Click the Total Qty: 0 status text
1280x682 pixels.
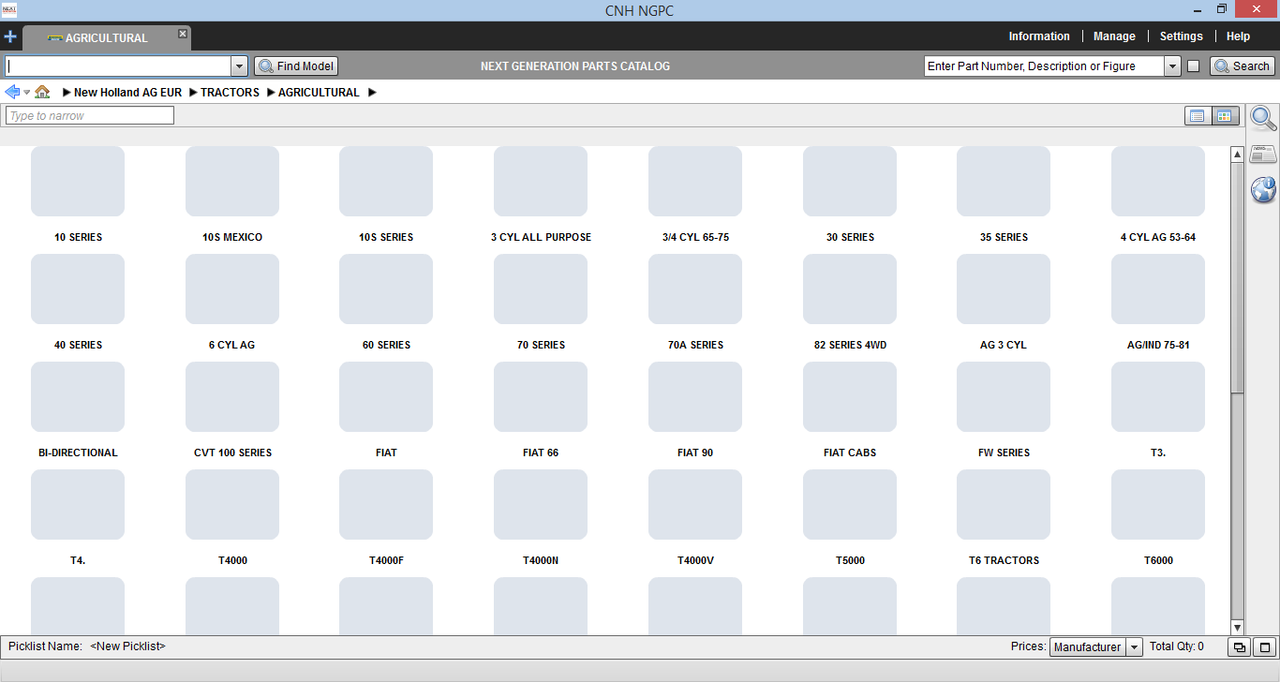1177,647
